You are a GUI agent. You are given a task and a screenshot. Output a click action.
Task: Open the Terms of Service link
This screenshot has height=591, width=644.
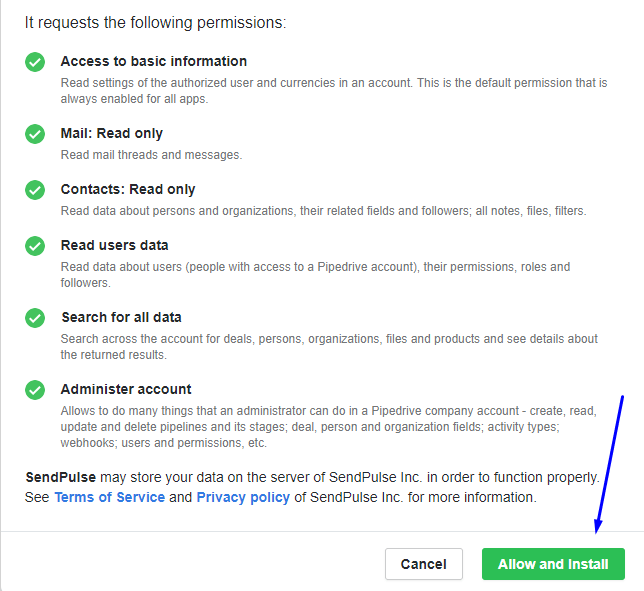pos(110,497)
